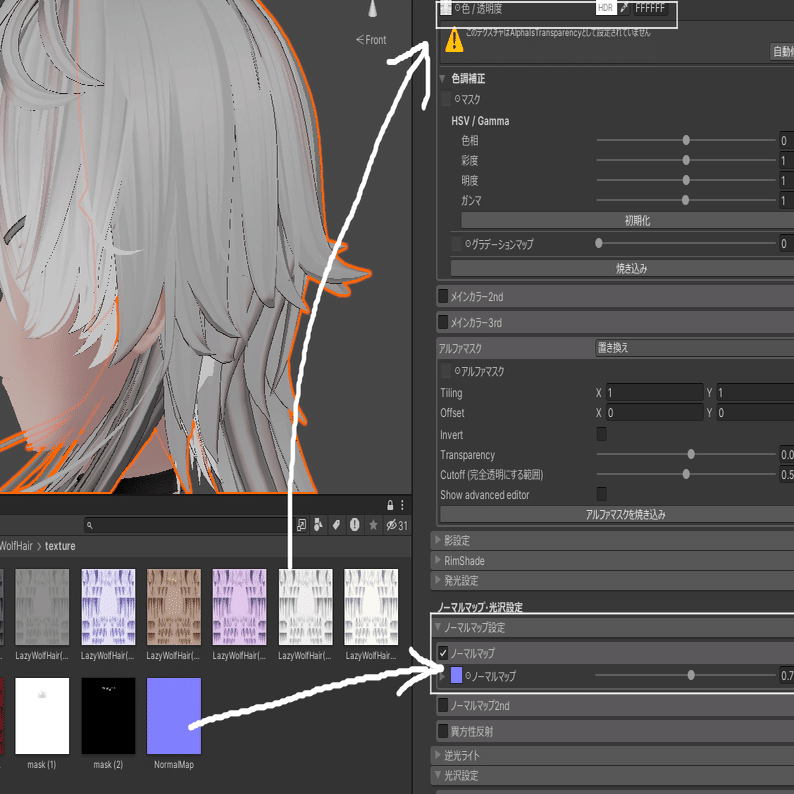
Task: Adjust the 色相 hue slider
Action: (686, 140)
